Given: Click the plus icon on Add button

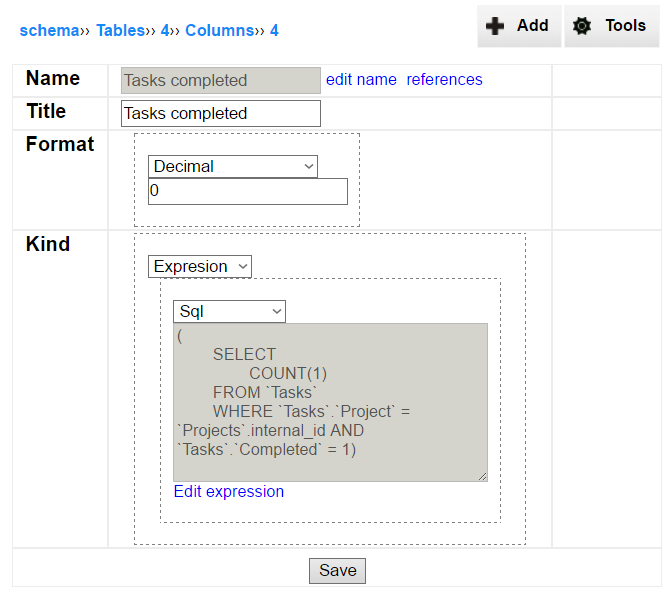Looking at the screenshot, I should (495, 26).
